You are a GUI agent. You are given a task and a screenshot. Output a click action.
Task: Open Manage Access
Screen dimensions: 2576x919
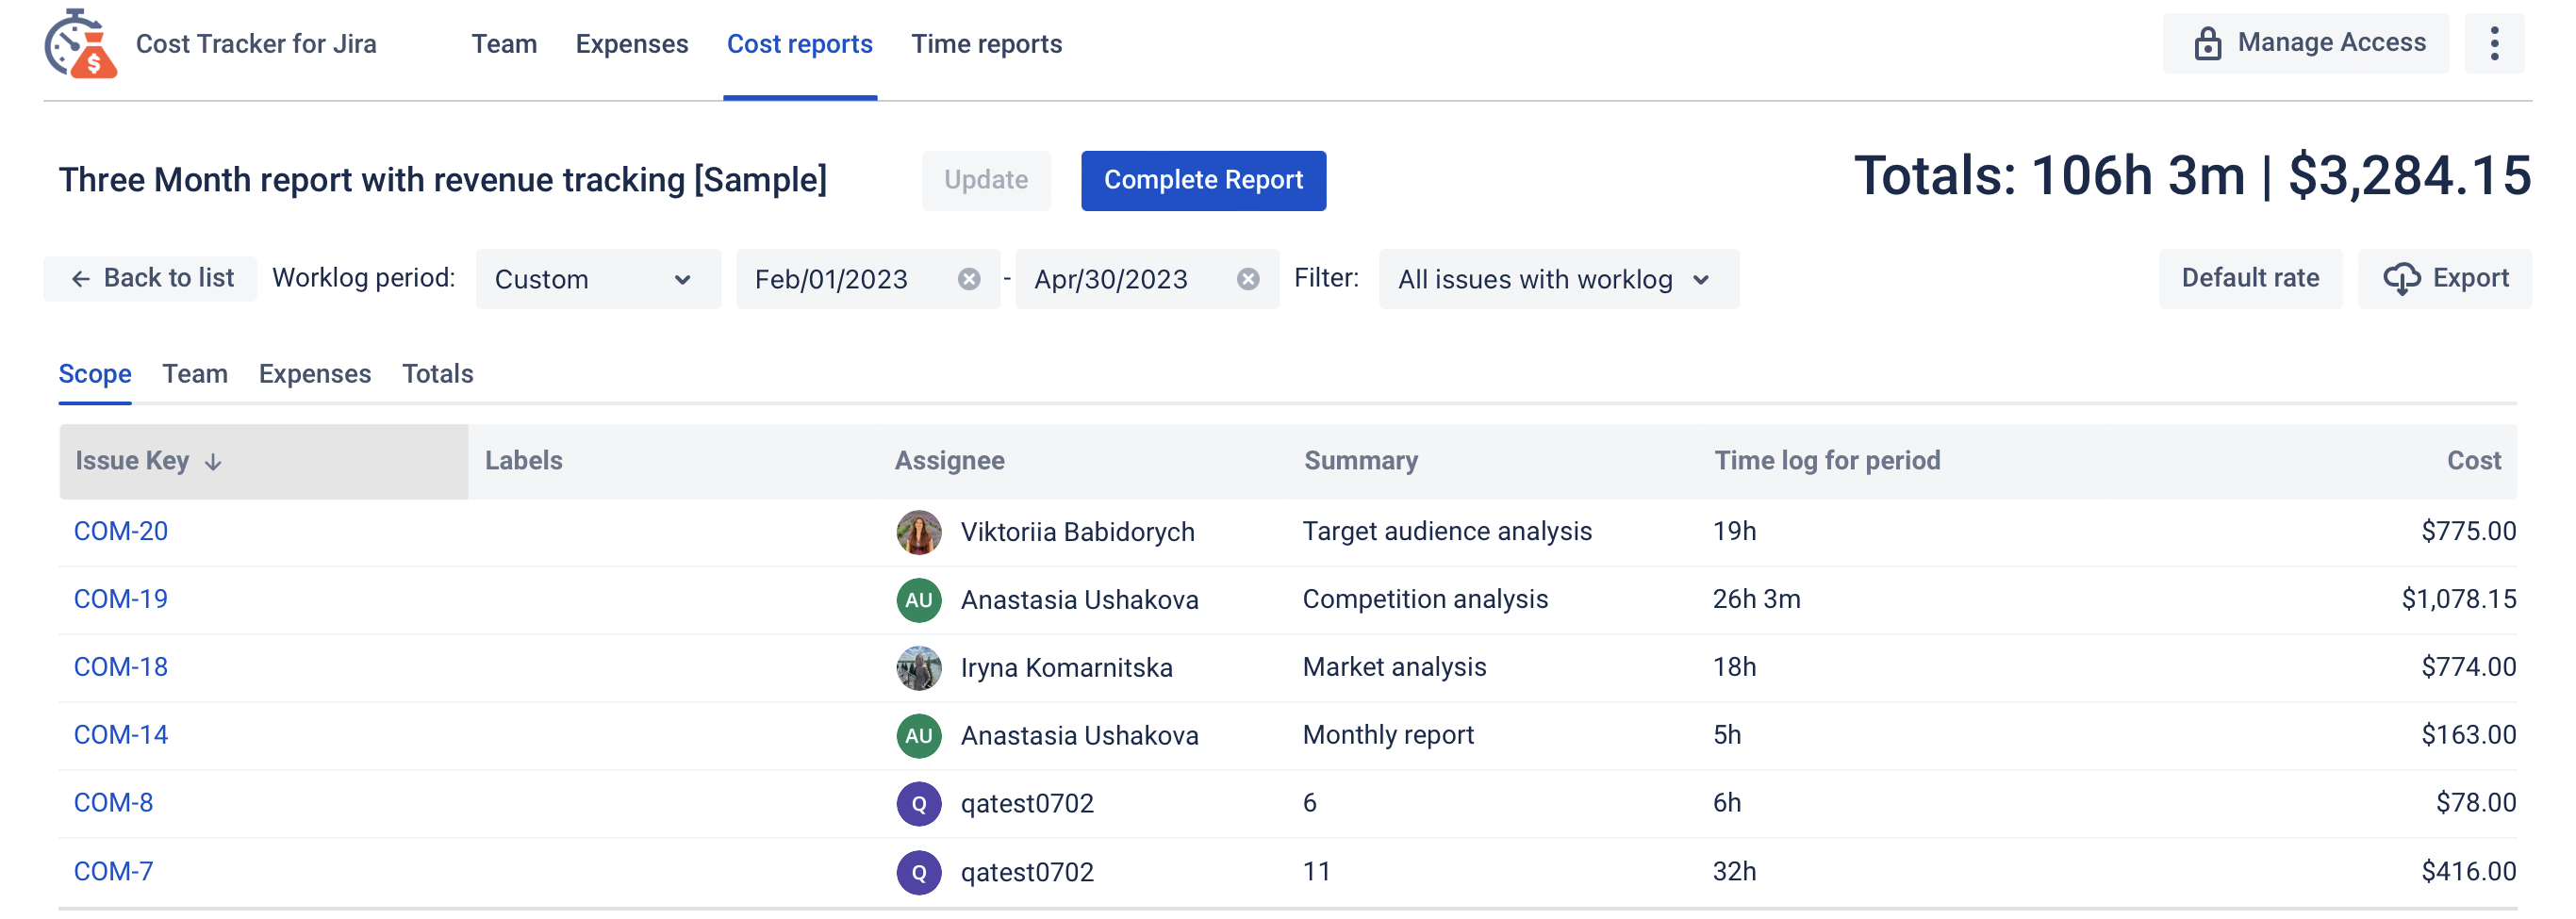[x=2305, y=43]
